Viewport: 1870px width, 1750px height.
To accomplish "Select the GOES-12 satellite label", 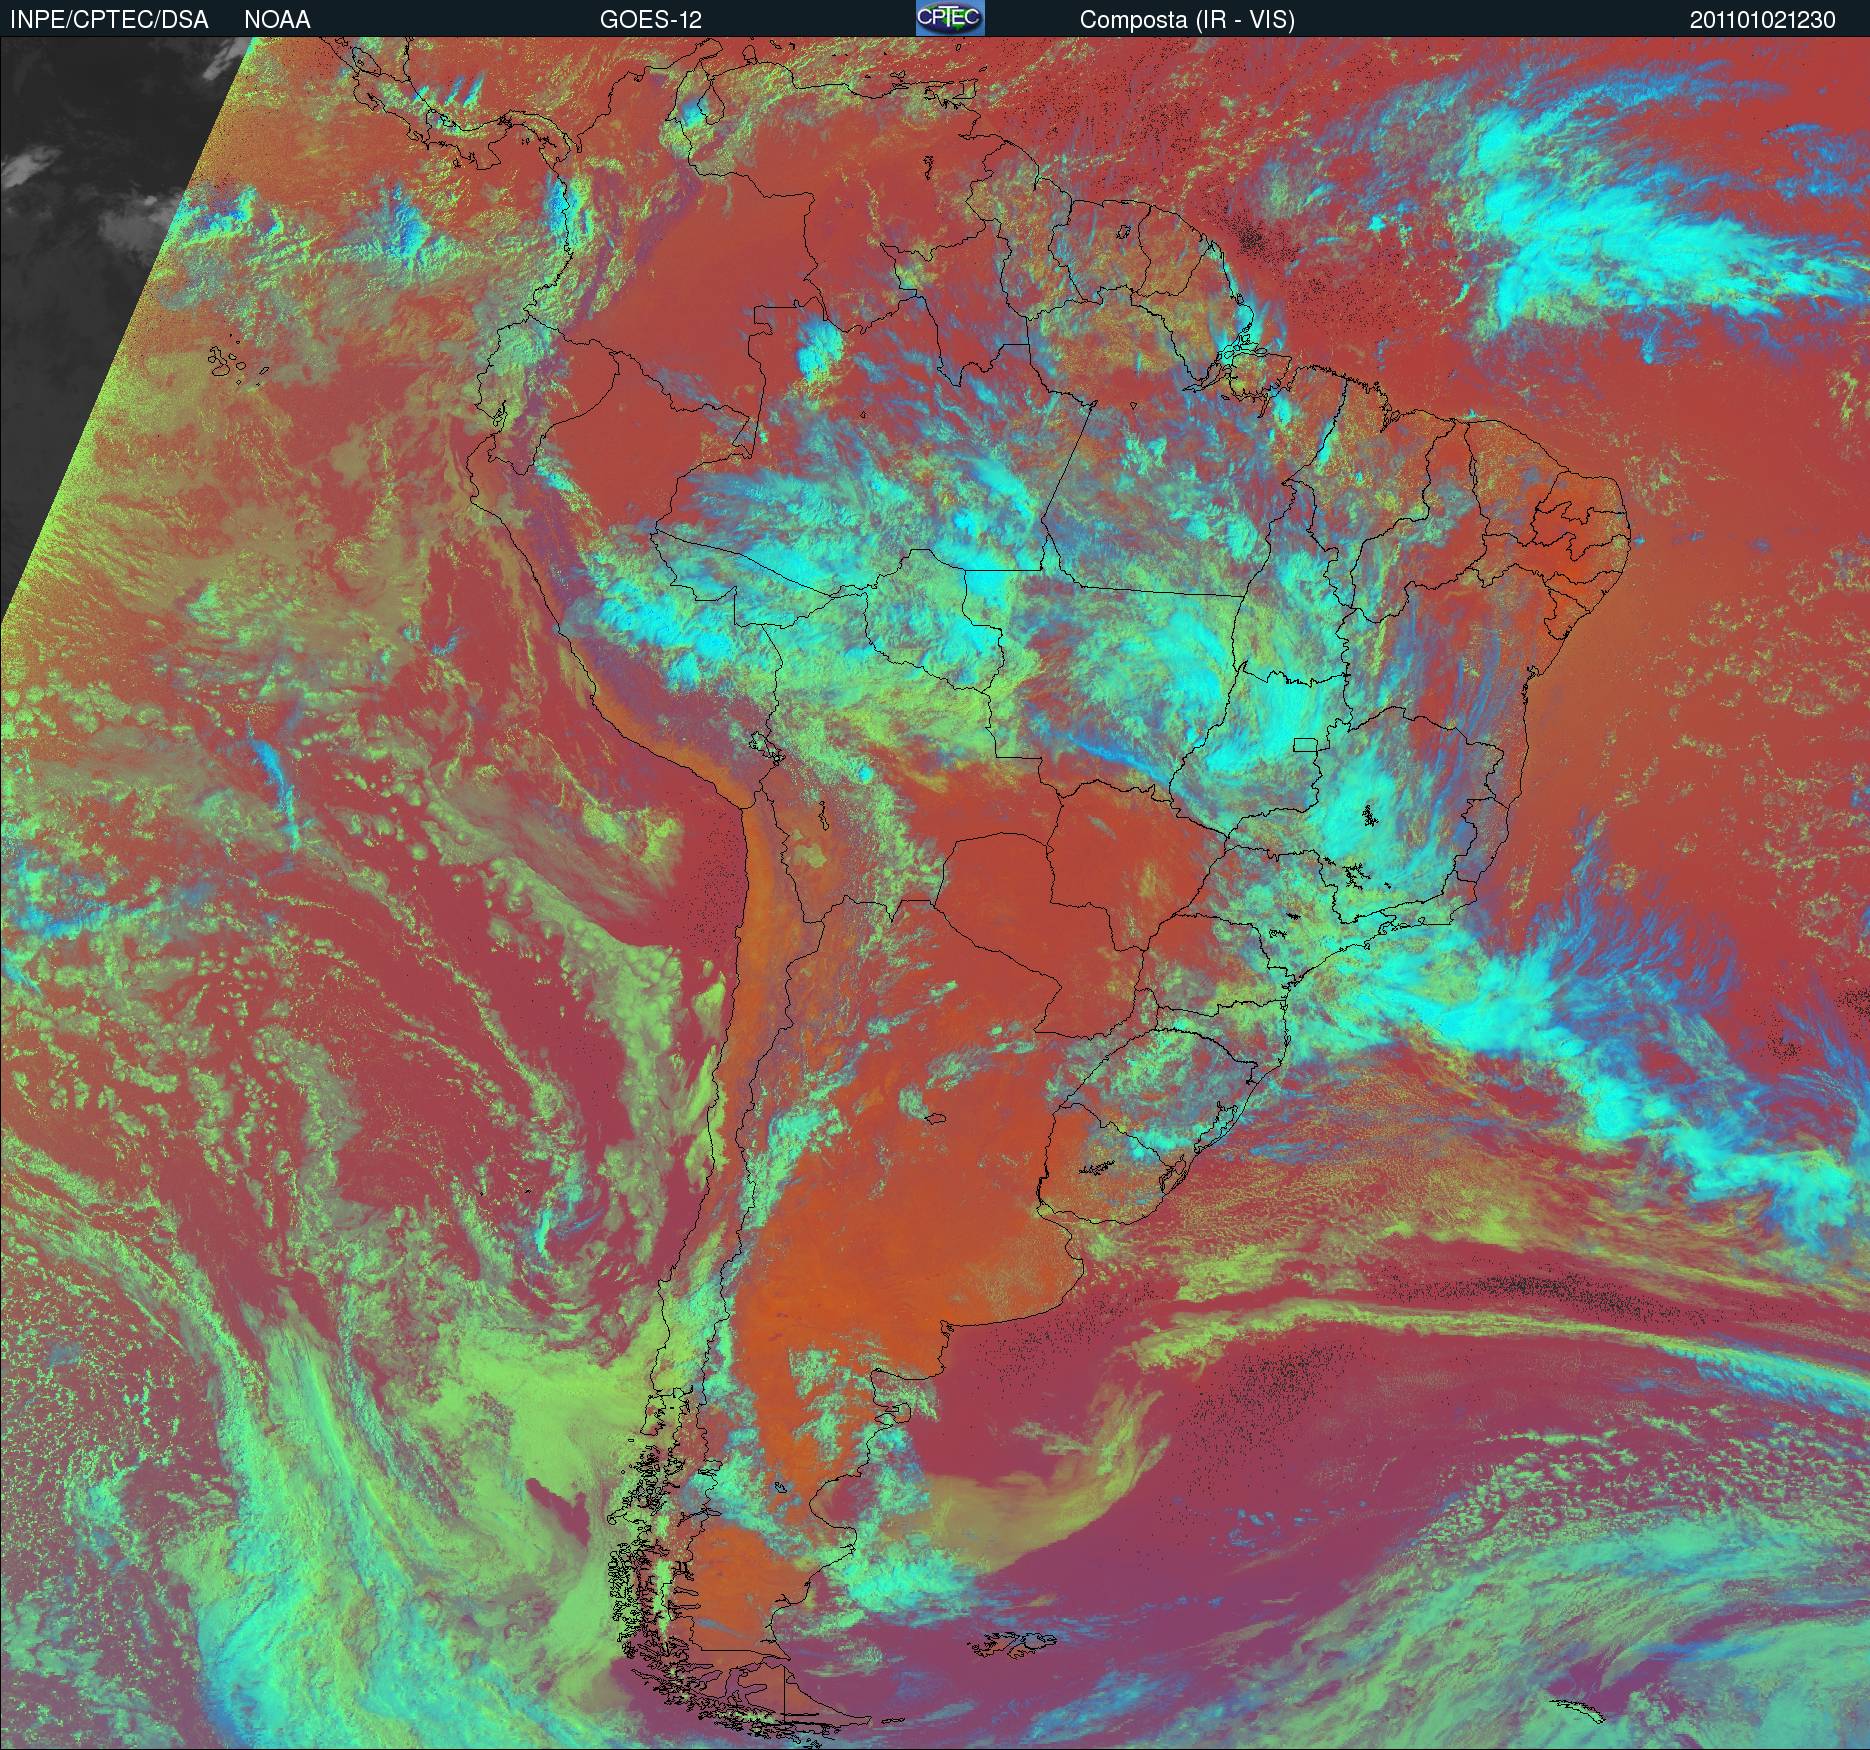I will pos(651,20).
